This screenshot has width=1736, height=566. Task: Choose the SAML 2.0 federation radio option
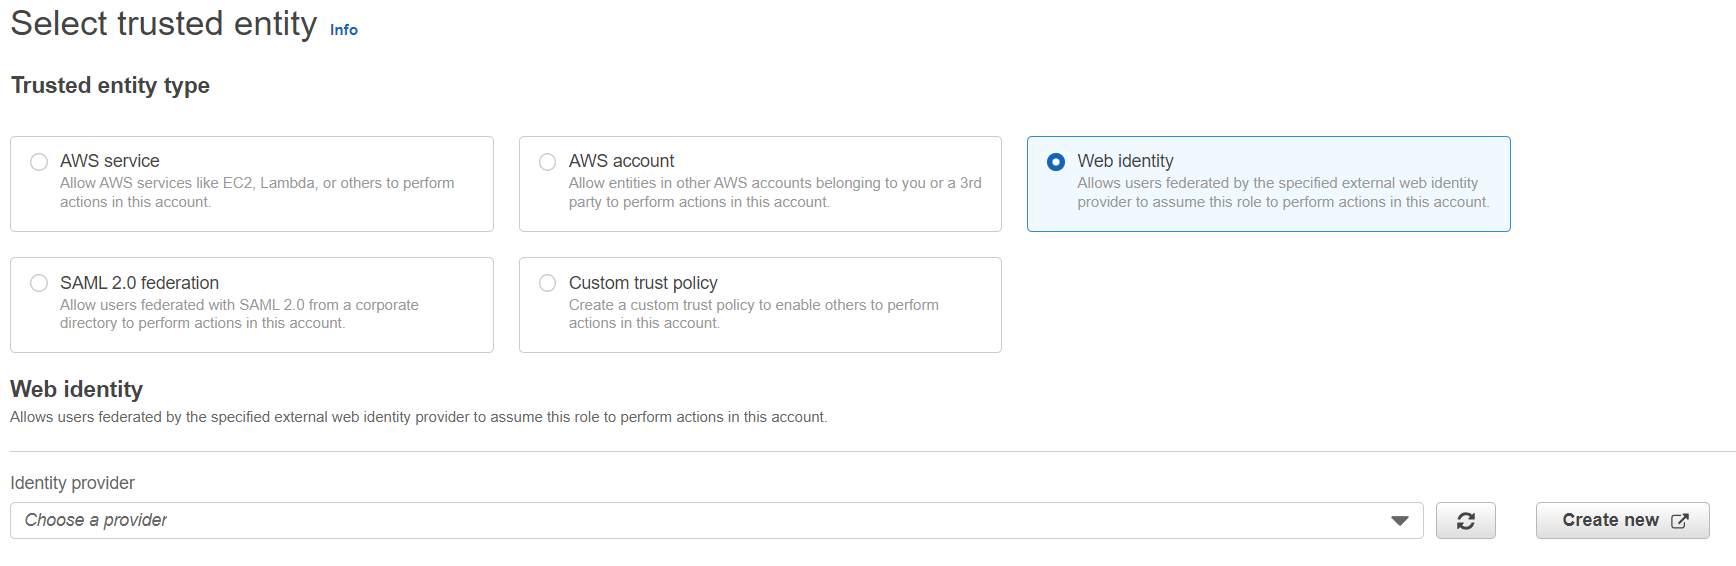click(x=39, y=283)
